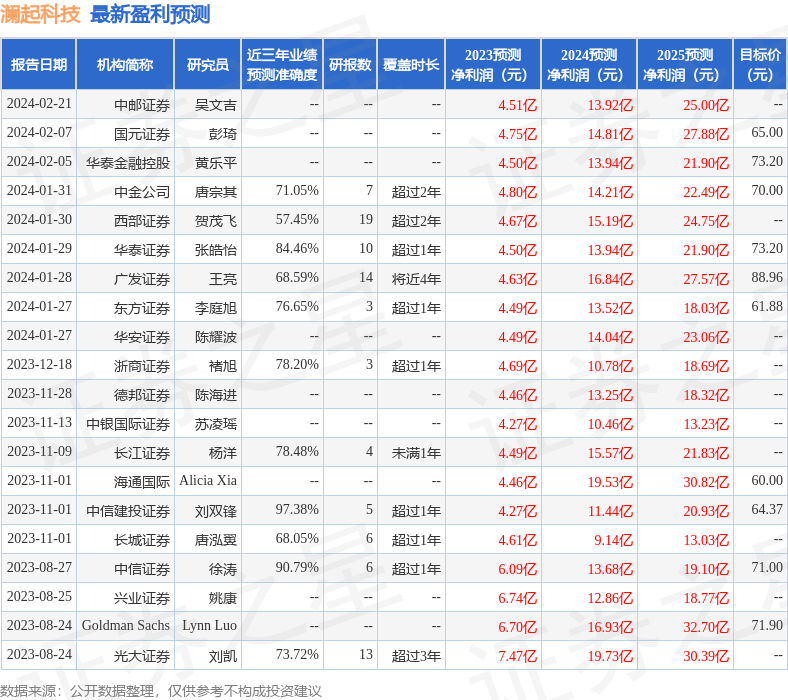Image resolution: width=788 pixels, height=700 pixels.
Task: Click 2023 forecast 7.47亿
Action: point(518,656)
